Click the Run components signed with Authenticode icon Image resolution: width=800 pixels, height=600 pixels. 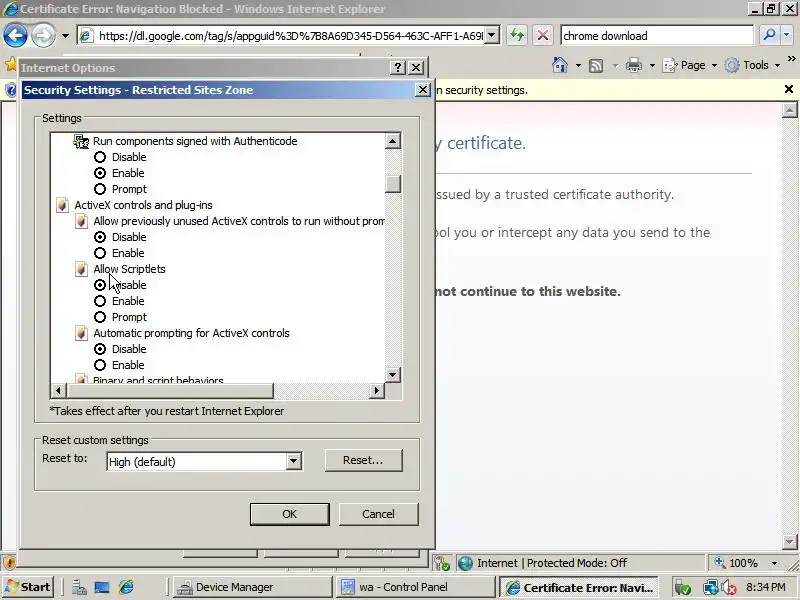[x=81, y=141]
